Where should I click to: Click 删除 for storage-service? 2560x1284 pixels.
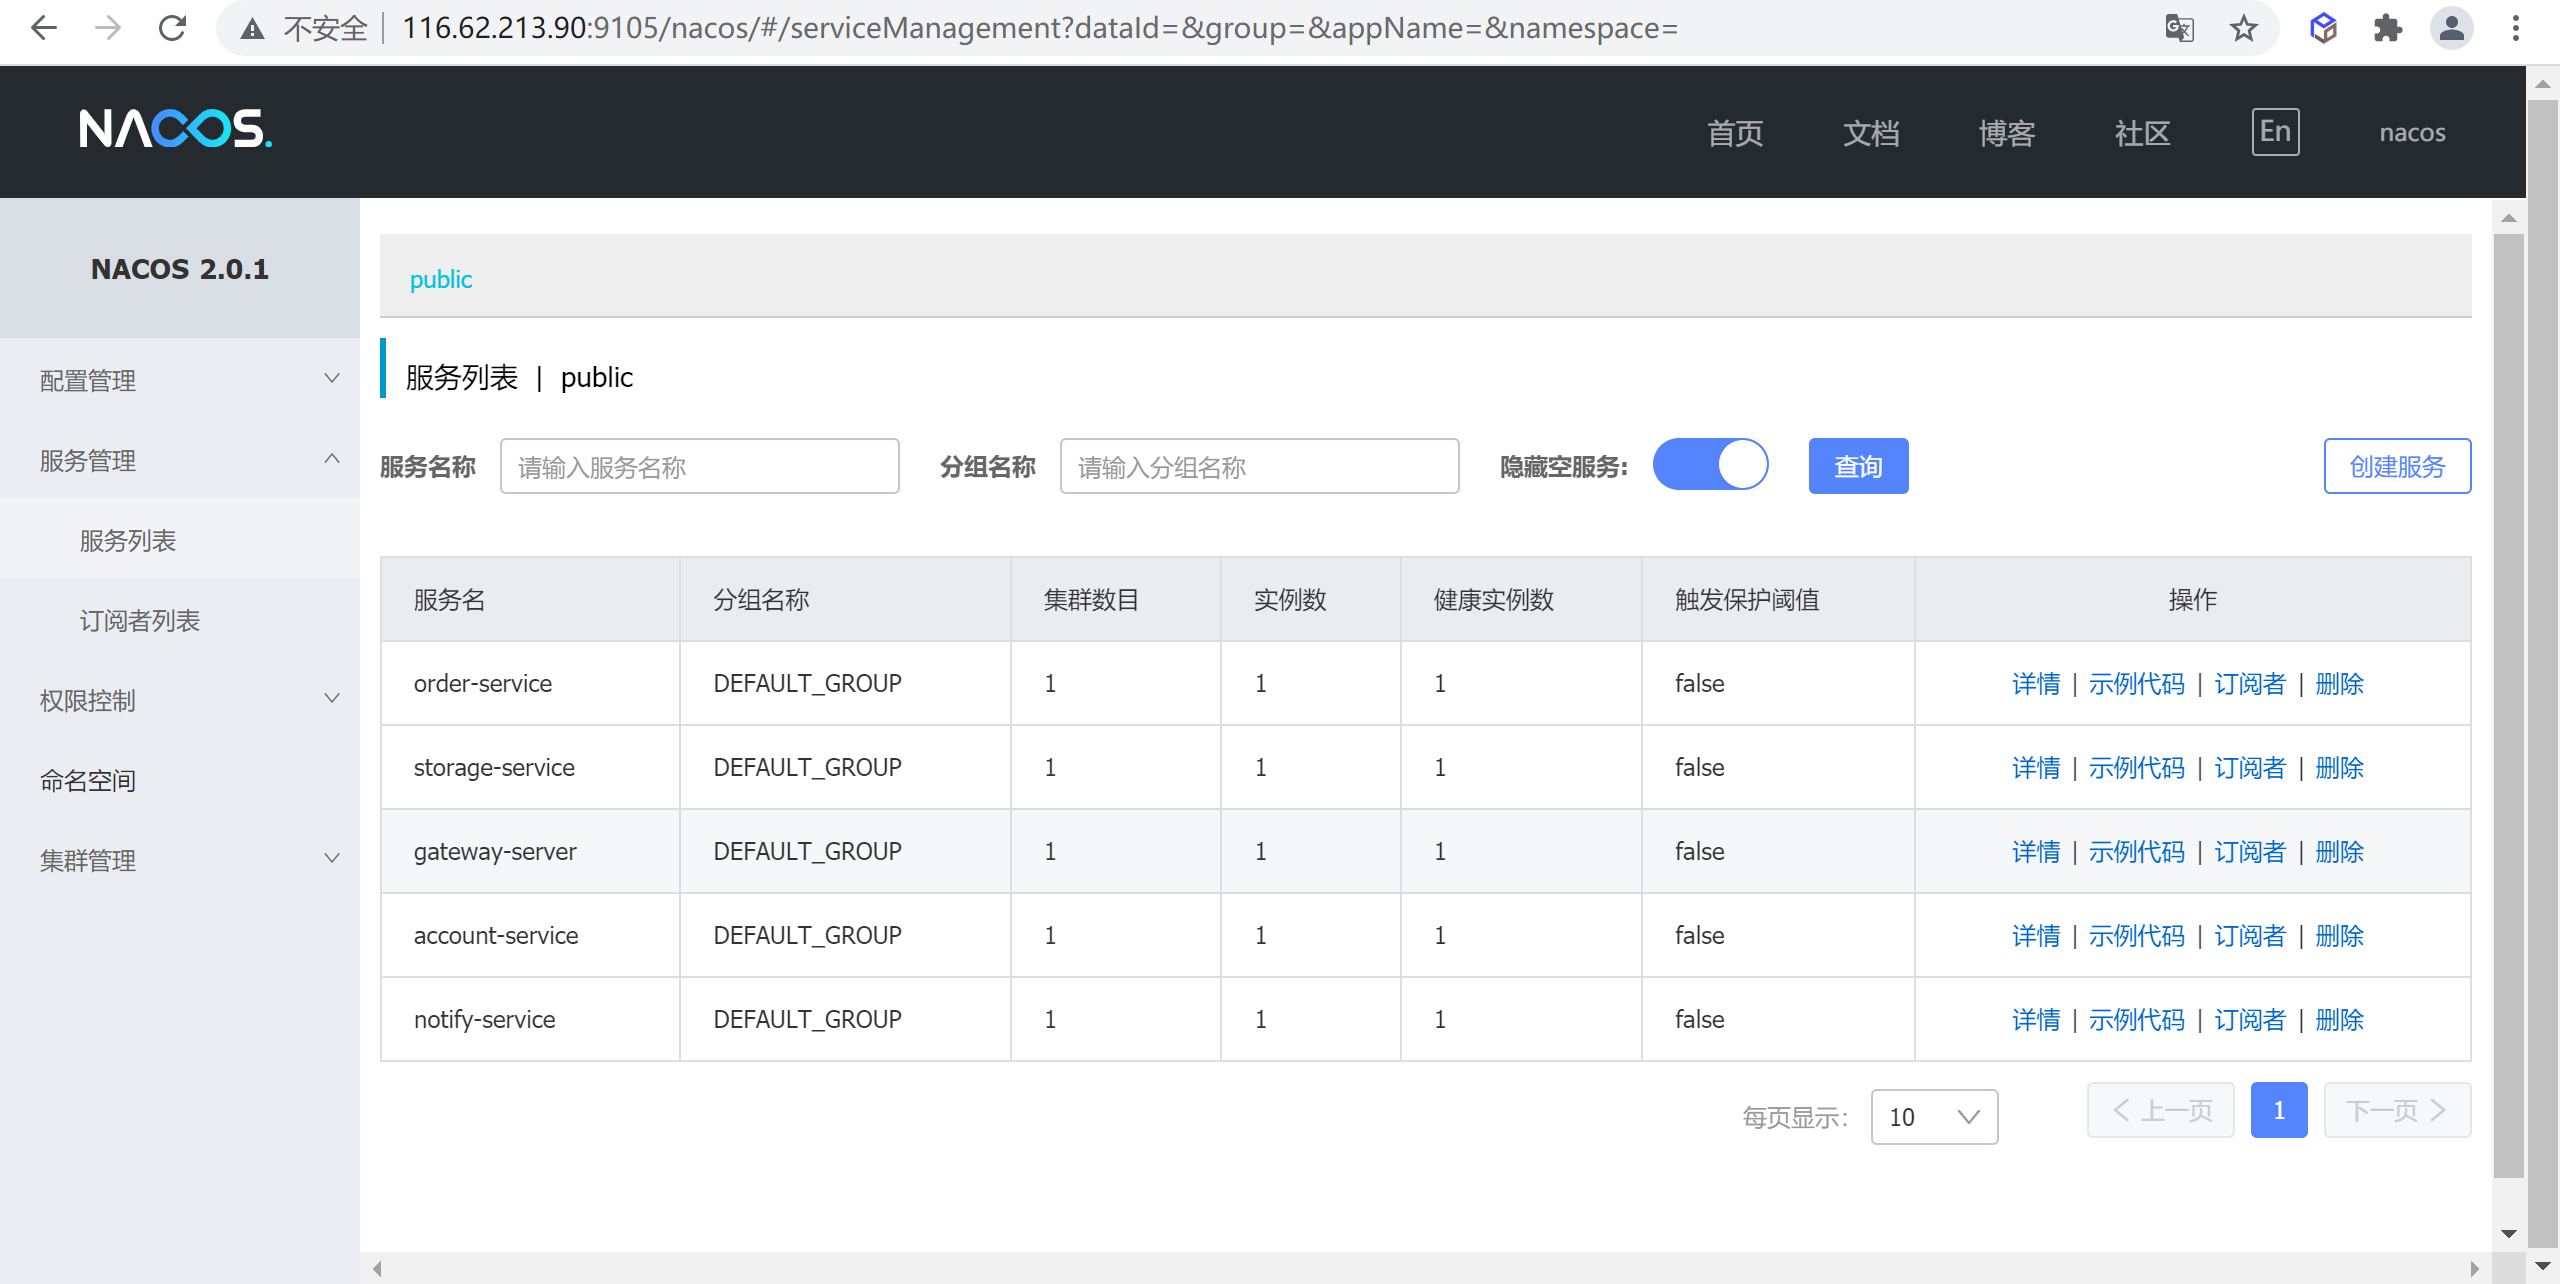coord(2339,768)
